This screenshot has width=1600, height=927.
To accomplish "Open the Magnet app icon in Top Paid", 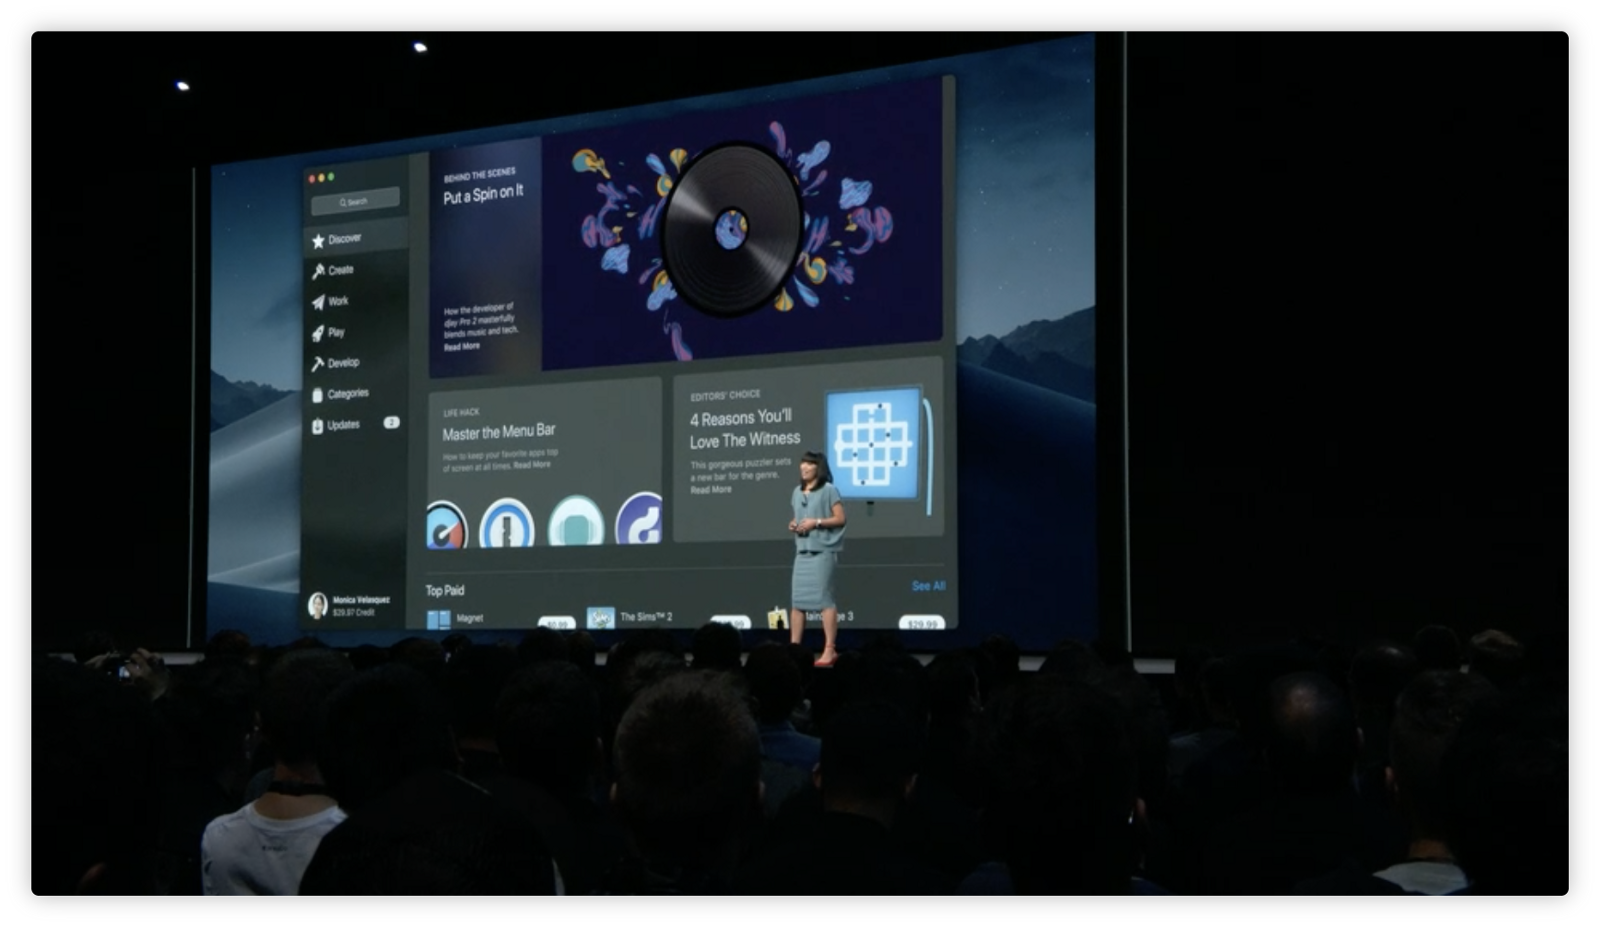I will [439, 619].
